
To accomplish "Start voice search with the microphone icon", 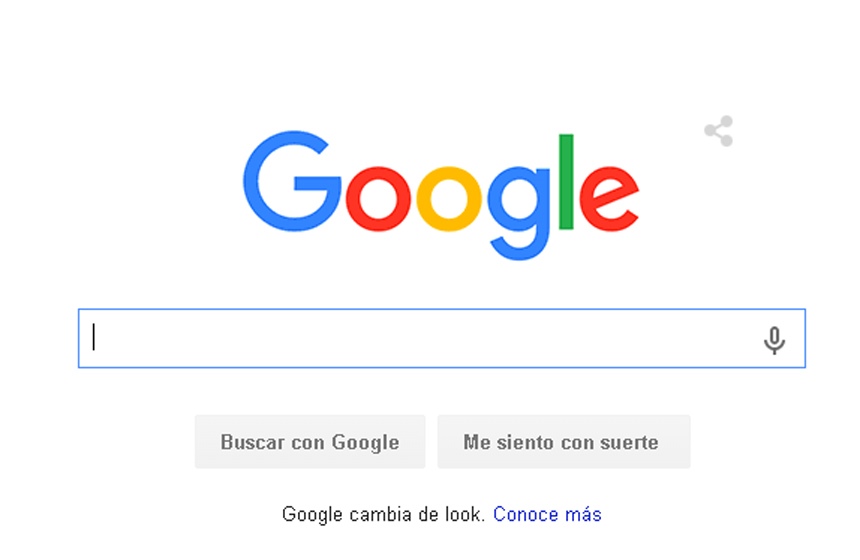I will 774,341.
